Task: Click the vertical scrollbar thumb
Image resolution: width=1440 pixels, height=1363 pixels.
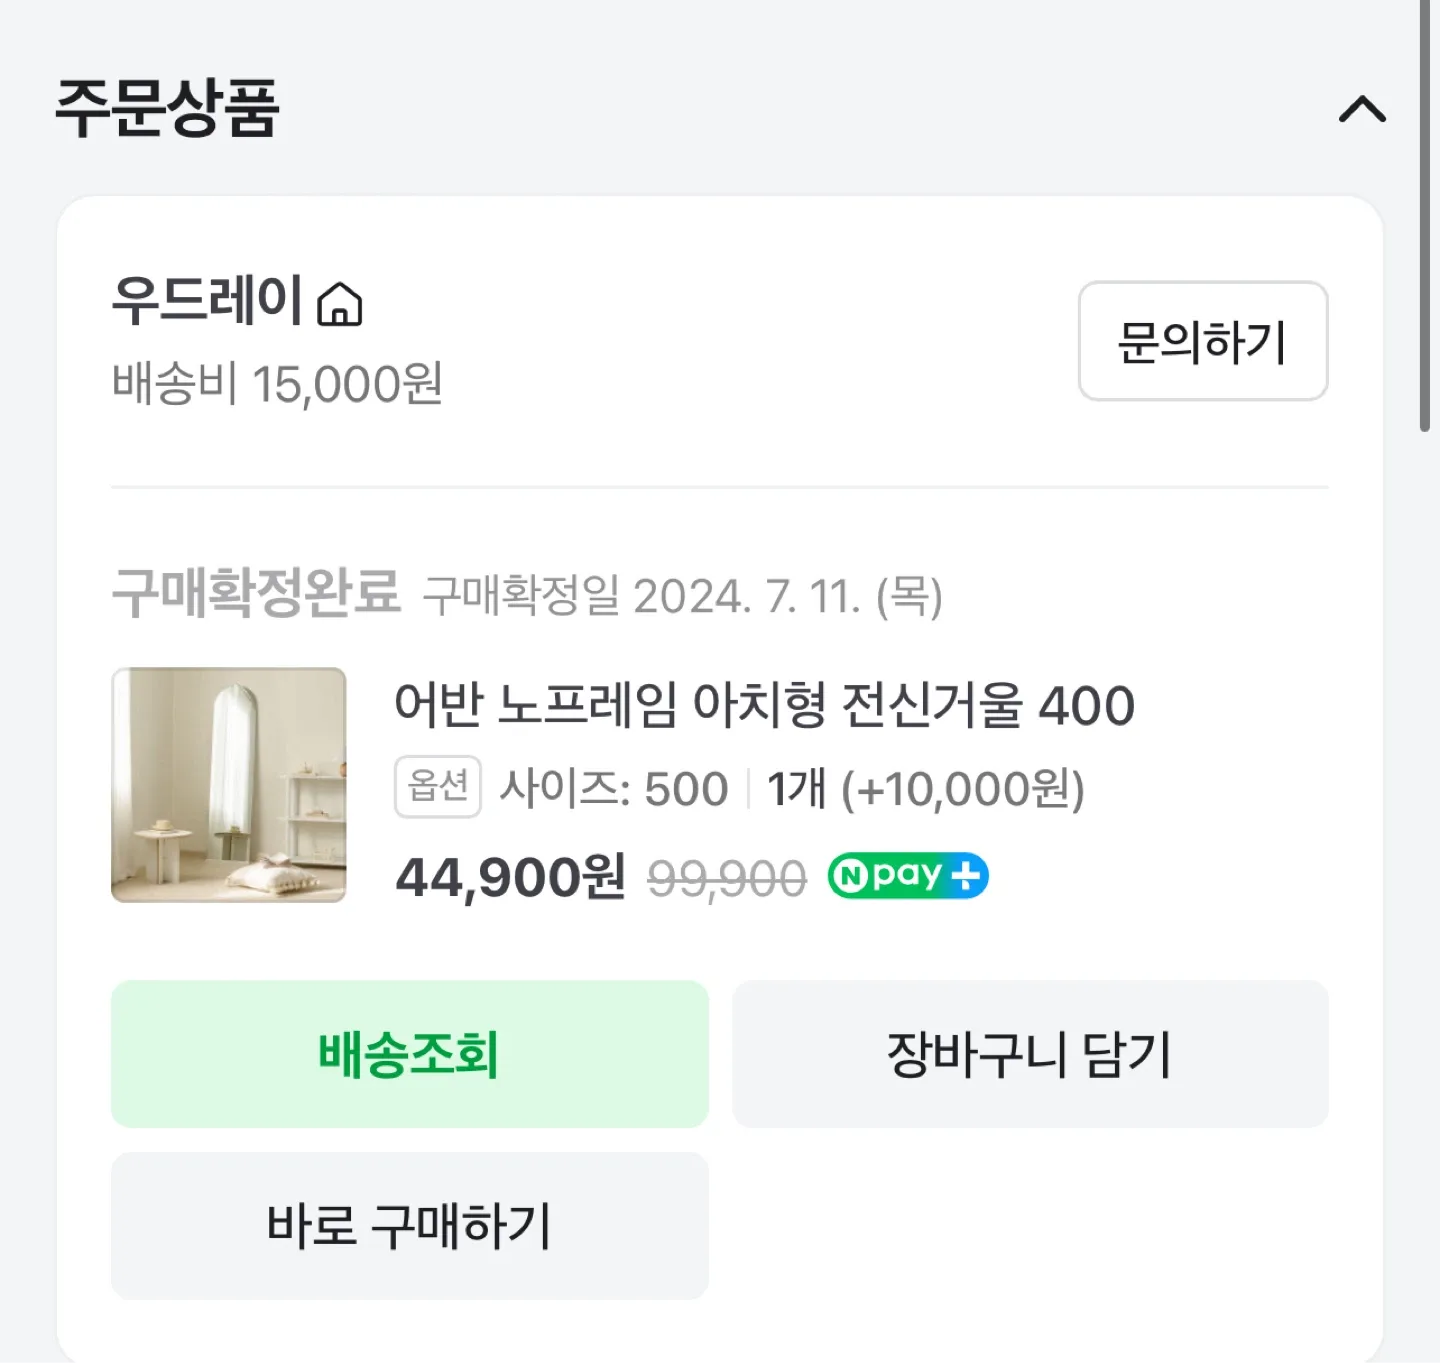Action: tap(1425, 215)
